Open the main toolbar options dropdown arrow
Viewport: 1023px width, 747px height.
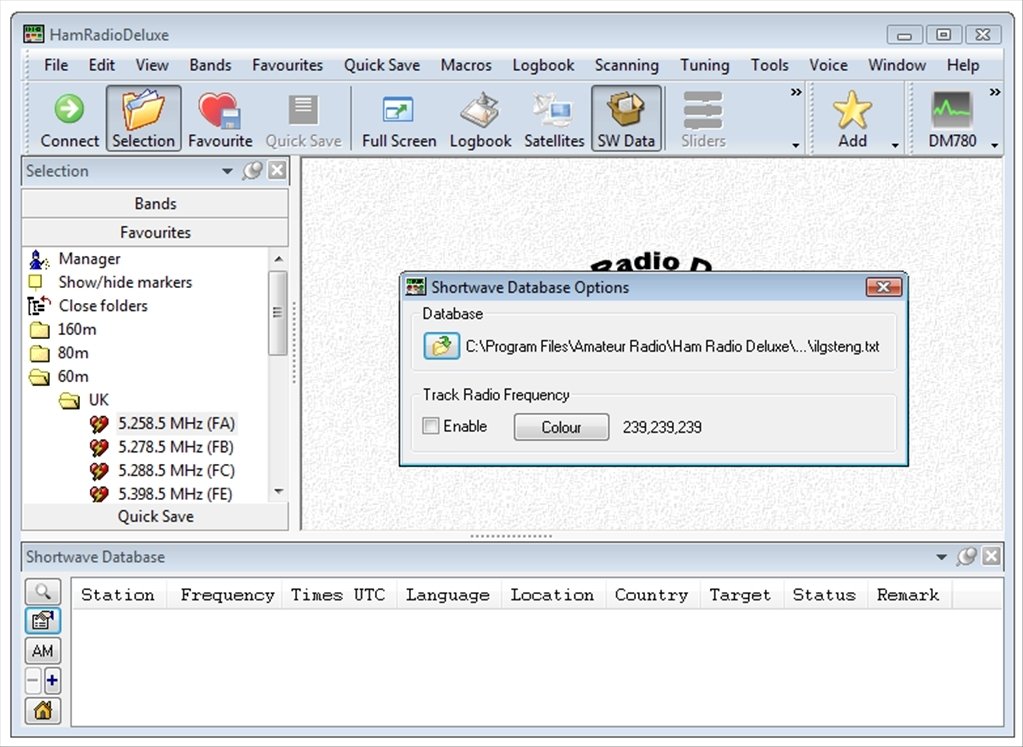[x=796, y=145]
